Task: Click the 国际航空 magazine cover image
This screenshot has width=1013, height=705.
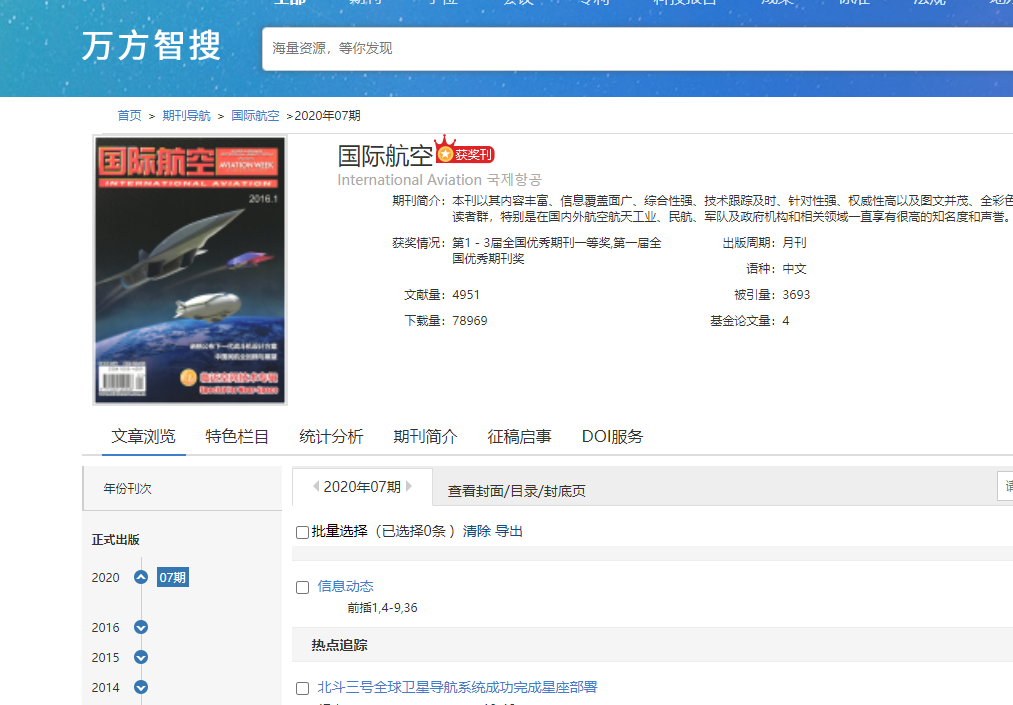Action: (x=190, y=270)
